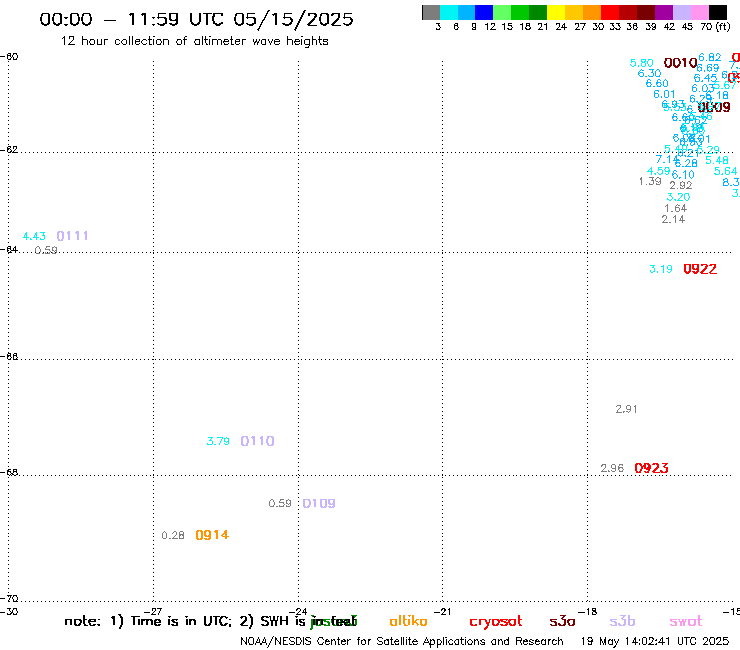
Task: Click the '0.59' value on the -64 line
Action: point(46,250)
